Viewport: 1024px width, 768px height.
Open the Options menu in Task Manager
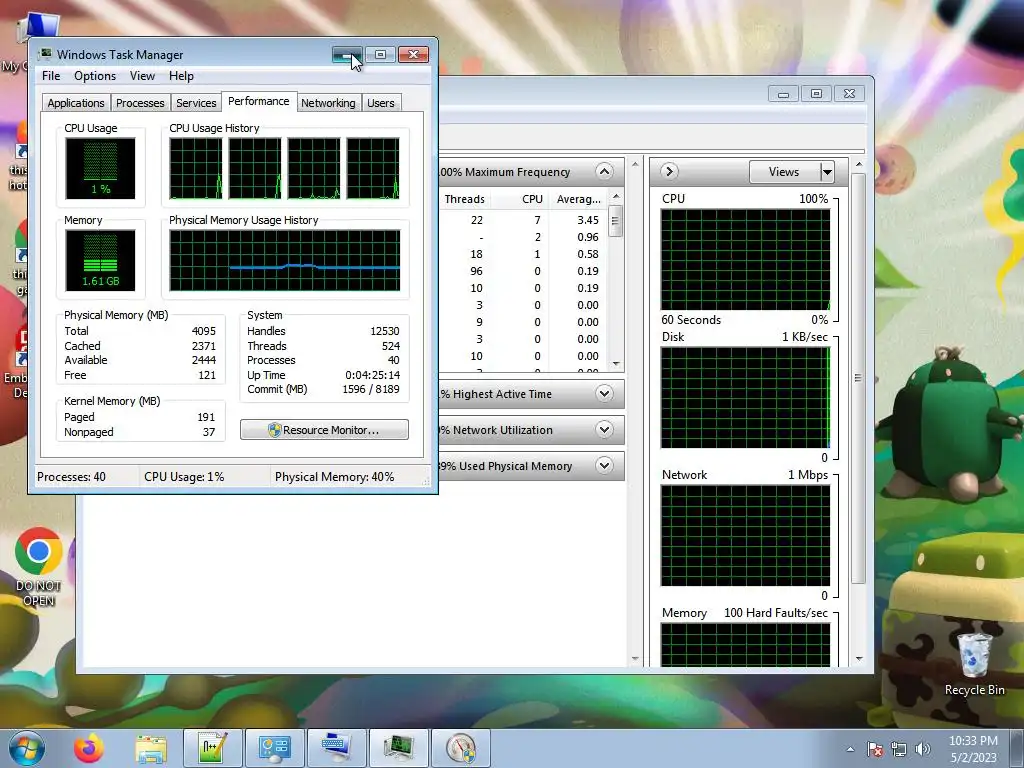click(x=95, y=76)
